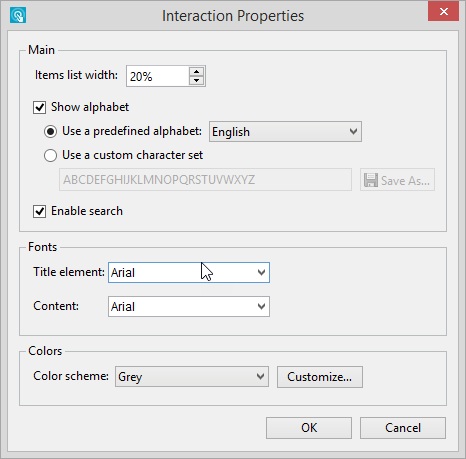
Task: Open the Content font dropdown
Action: 189,306
